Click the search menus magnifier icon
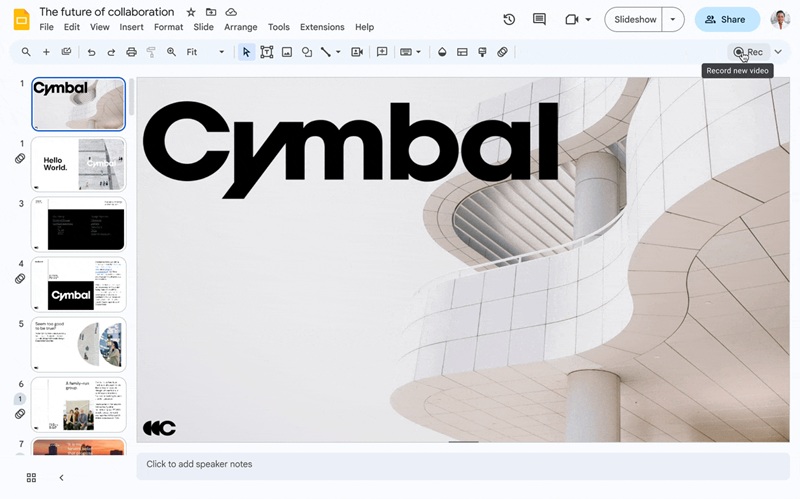800x499 pixels. tap(26, 52)
